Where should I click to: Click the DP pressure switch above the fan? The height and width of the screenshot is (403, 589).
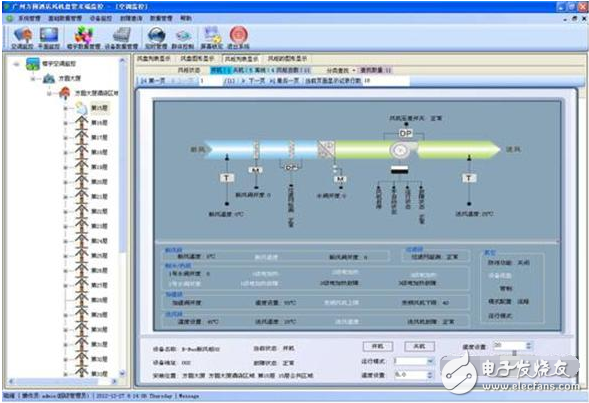pos(405,133)
